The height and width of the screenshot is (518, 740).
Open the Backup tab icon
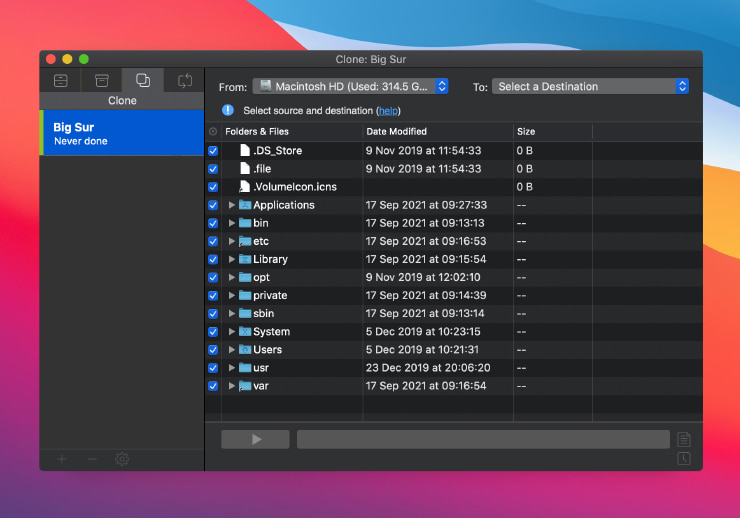(60, 81)
